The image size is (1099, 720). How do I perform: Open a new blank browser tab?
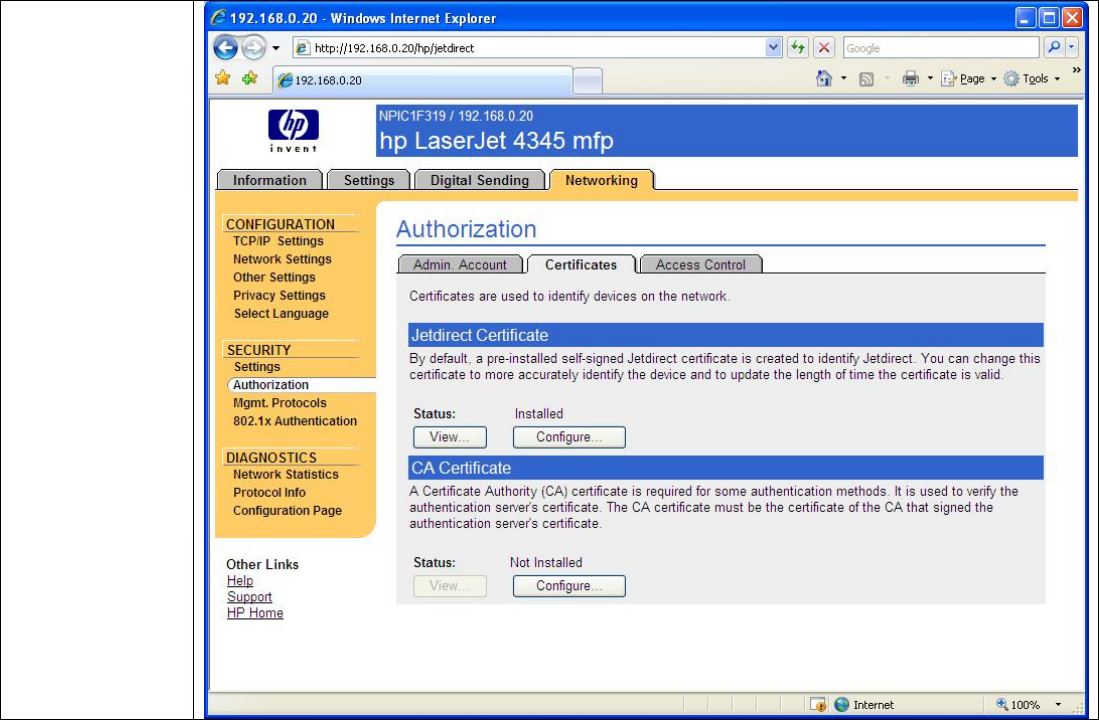[587, 81]
